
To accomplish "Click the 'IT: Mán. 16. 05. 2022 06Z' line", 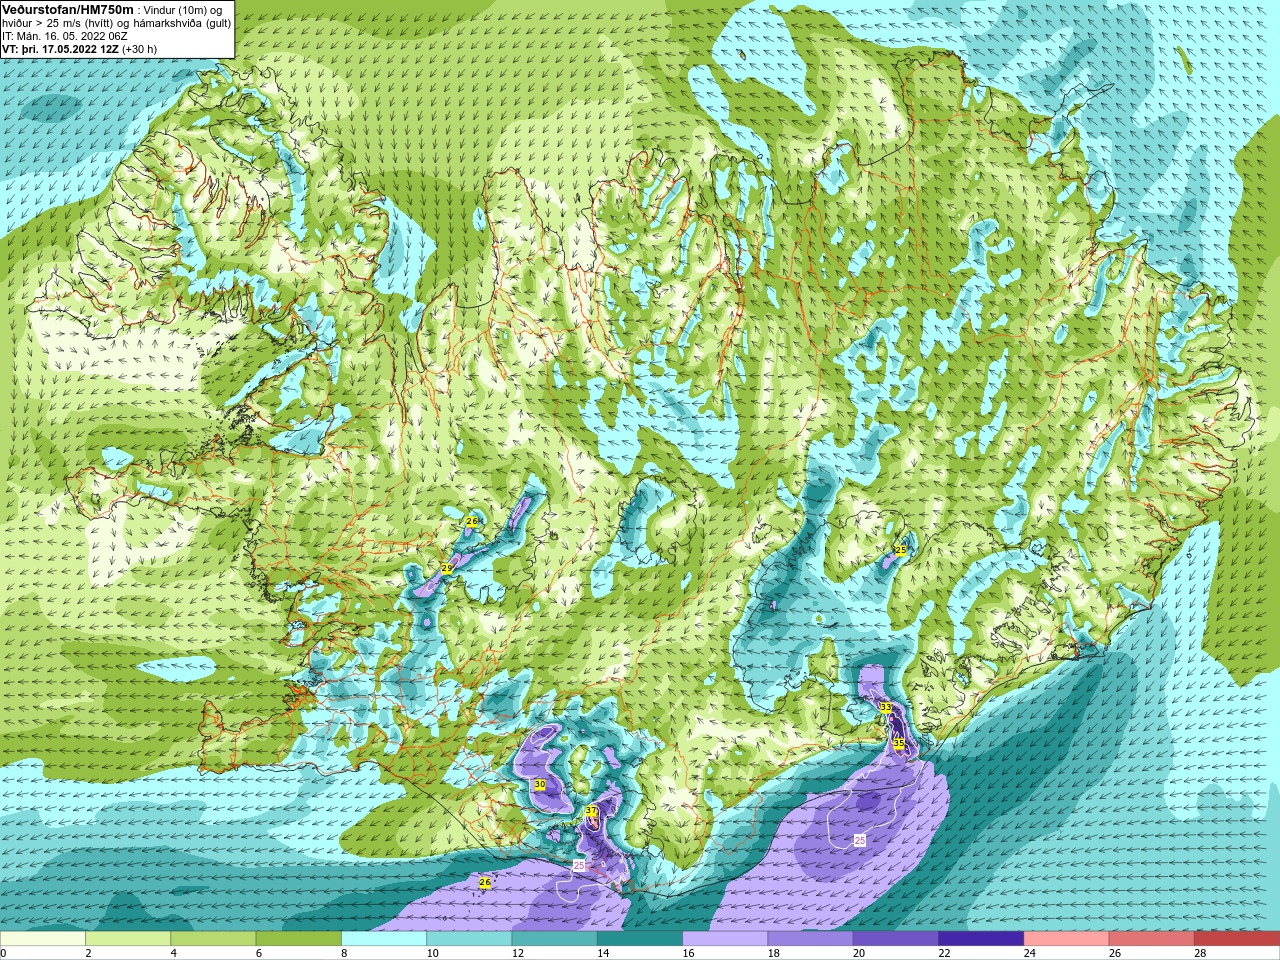I will pyautogui.click(x=65, y=36).
